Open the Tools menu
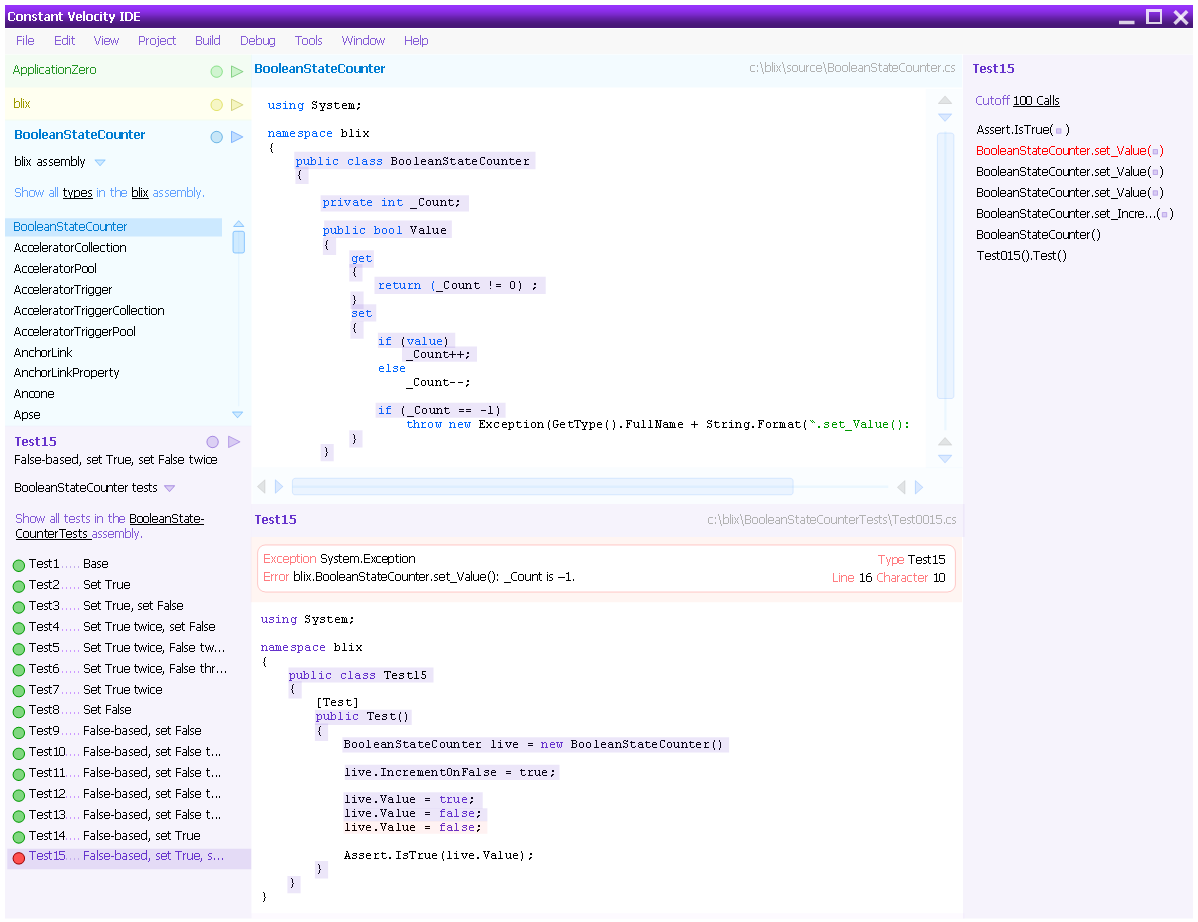The image size is (1198, 922). (309, 40)
